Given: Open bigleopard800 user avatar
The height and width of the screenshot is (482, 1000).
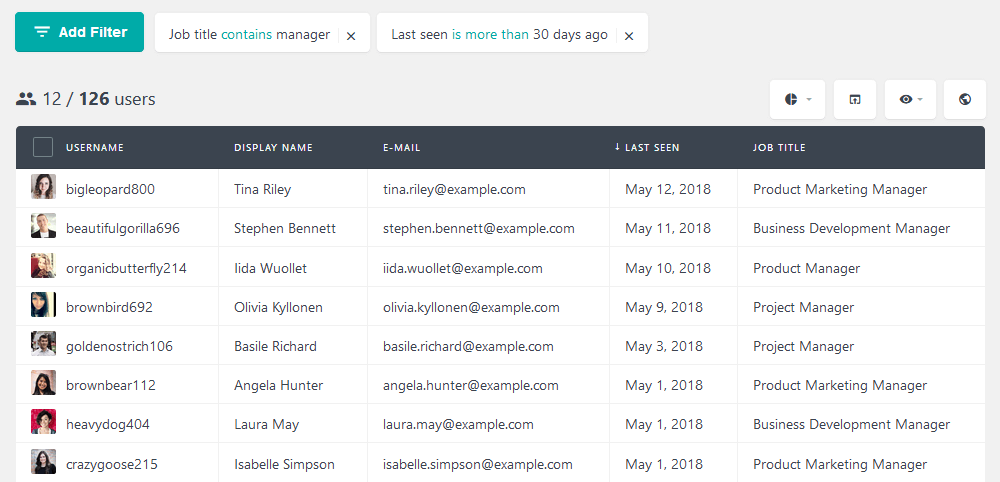Looking at the screenshot, I should (43, 187).
